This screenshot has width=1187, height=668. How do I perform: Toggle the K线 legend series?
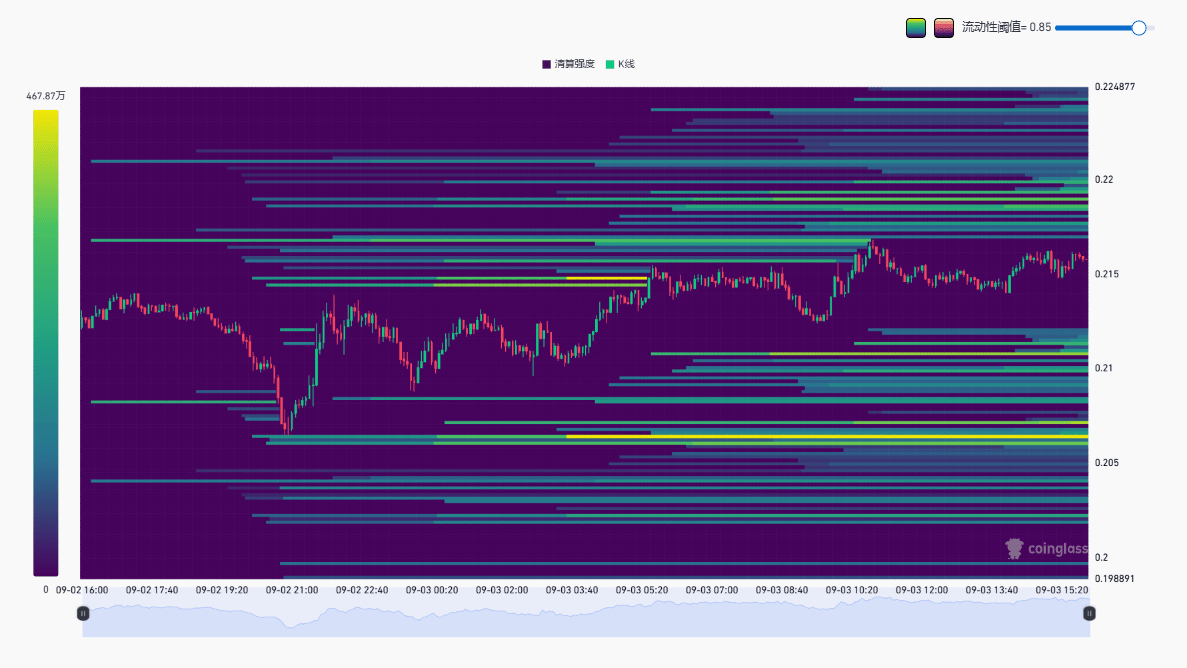pyautogui.click(x=620, y=64)
